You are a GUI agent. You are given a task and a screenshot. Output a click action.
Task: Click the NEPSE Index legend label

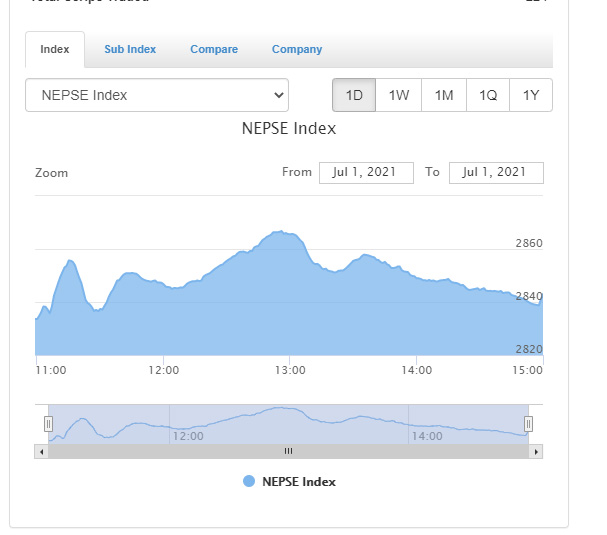click(x=299, y=481)
